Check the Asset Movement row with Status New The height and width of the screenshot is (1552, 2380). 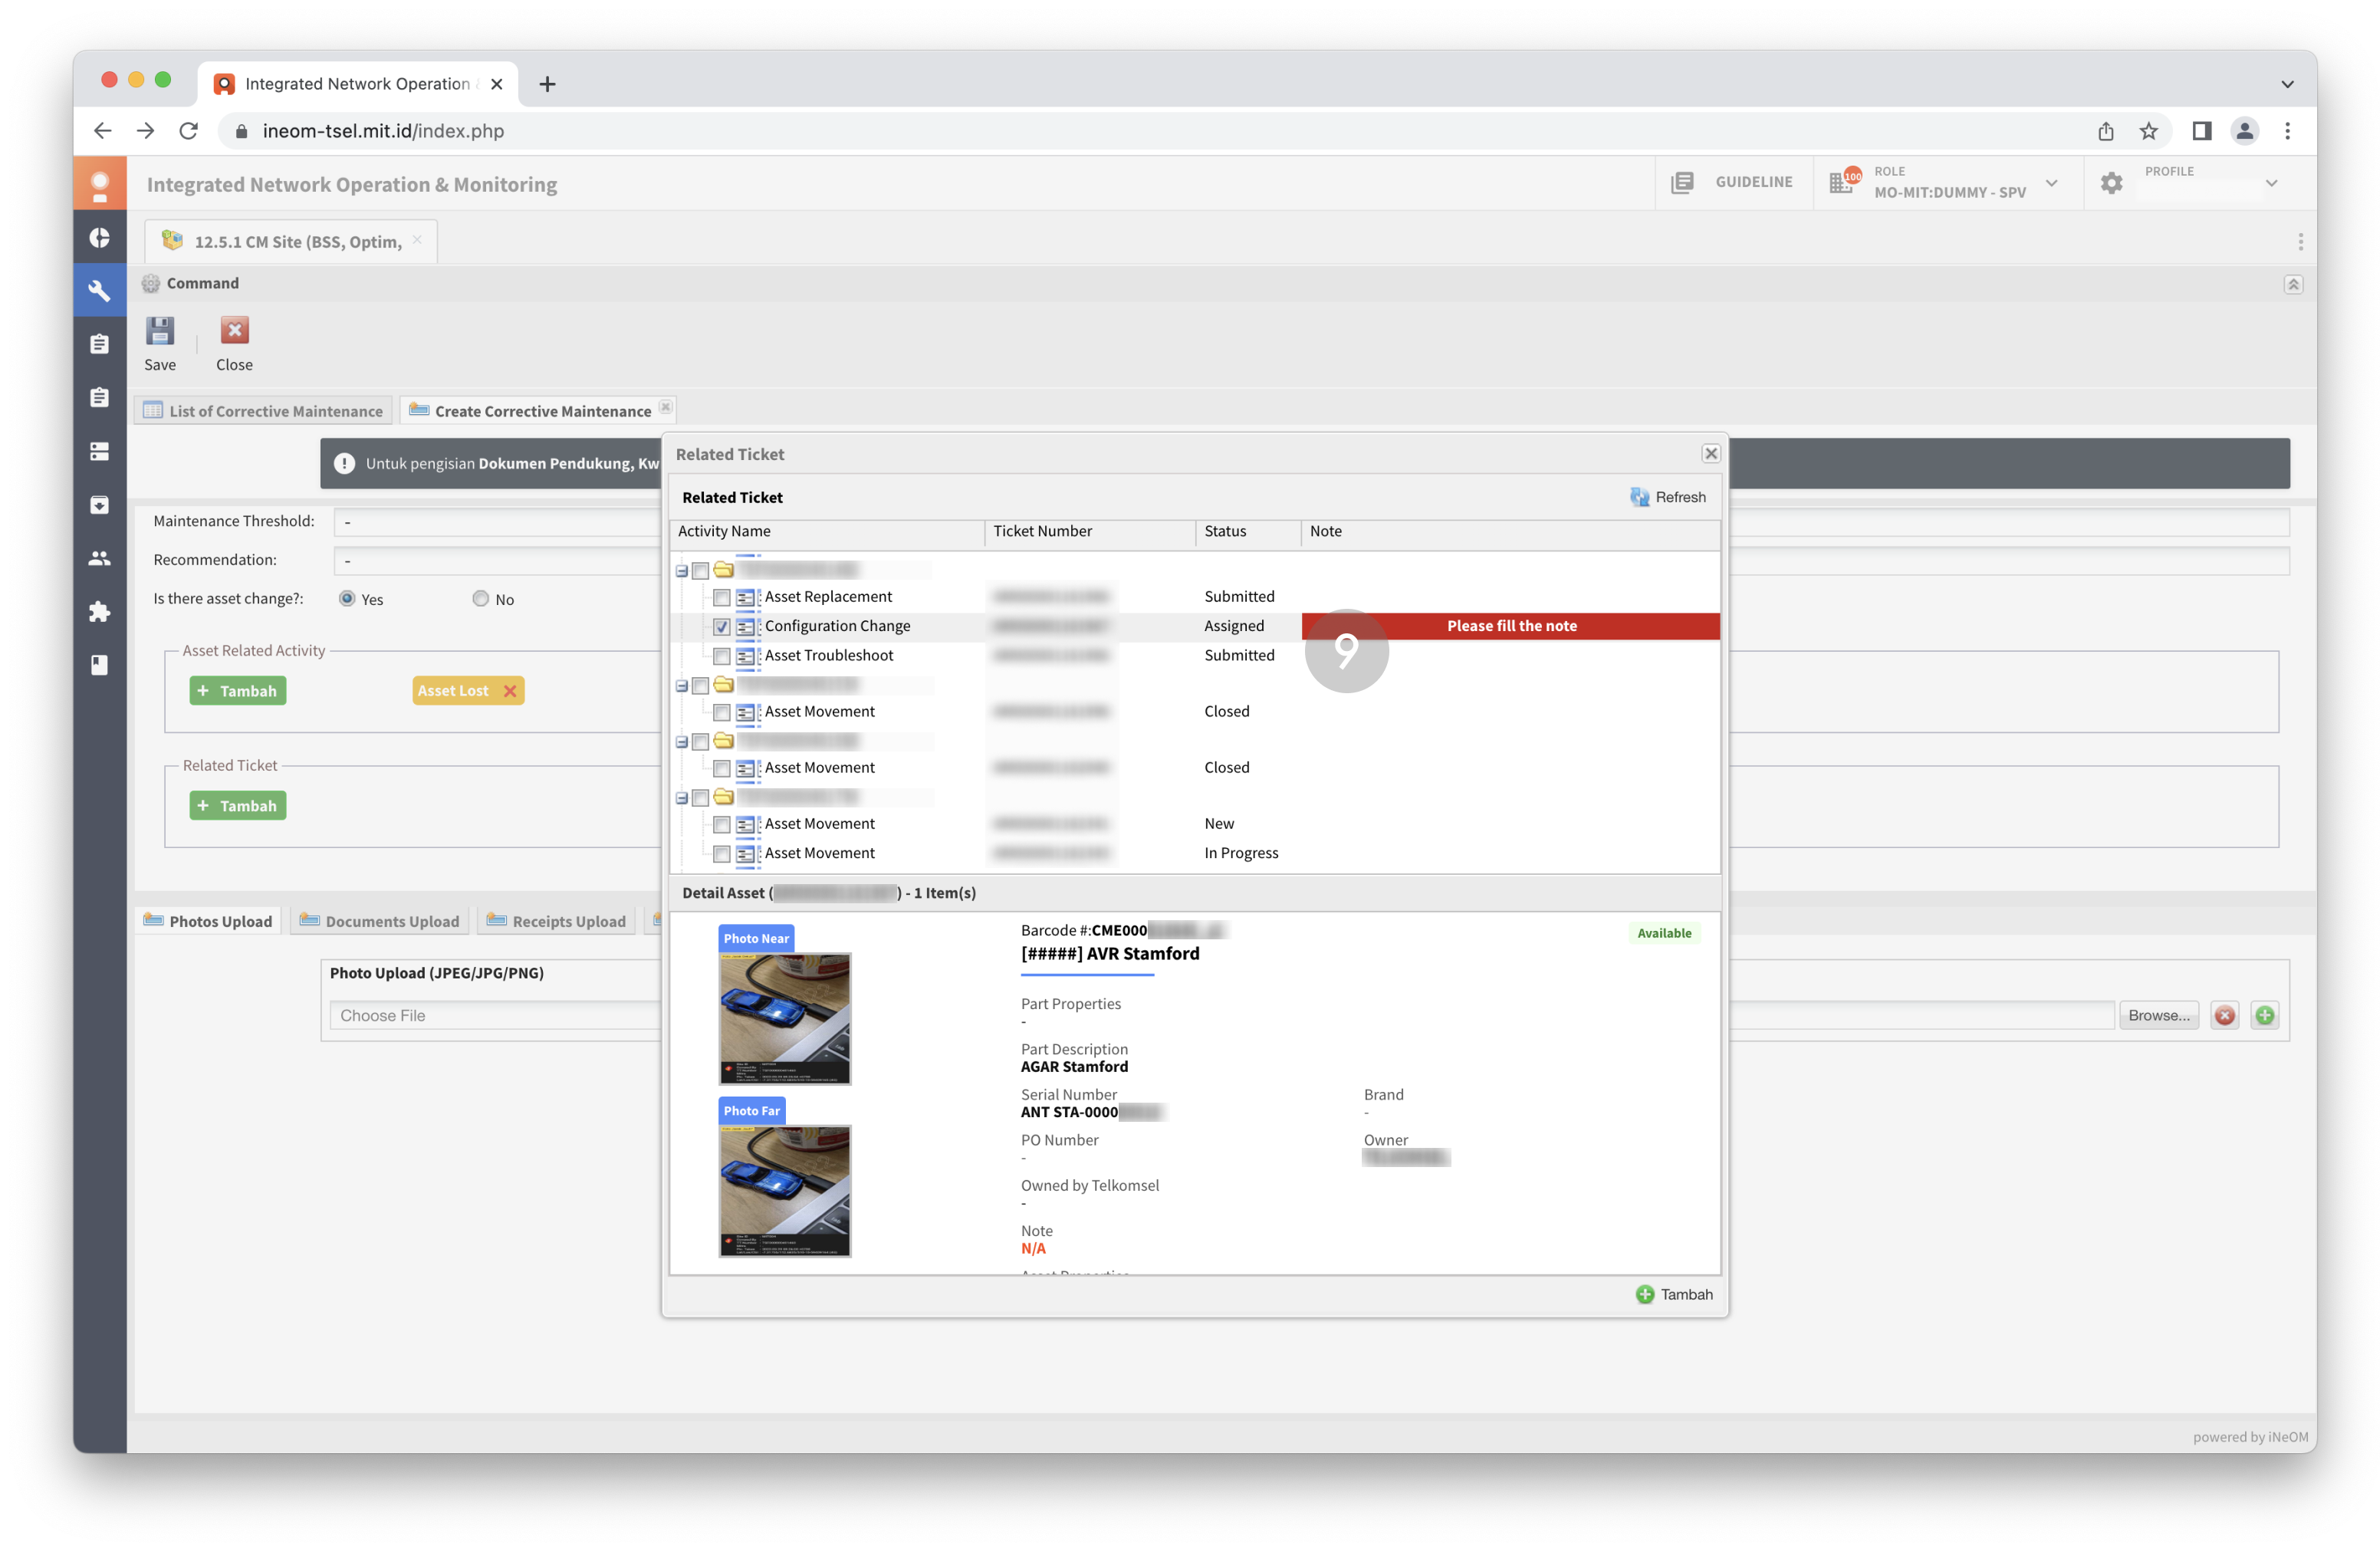(x=721, y=824)
